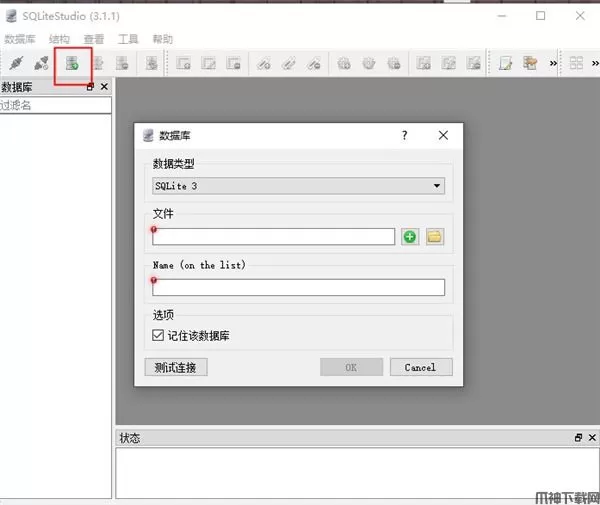Click the toolbar icon right of SQL editor

pyautogui.click(x=530, y=63)
